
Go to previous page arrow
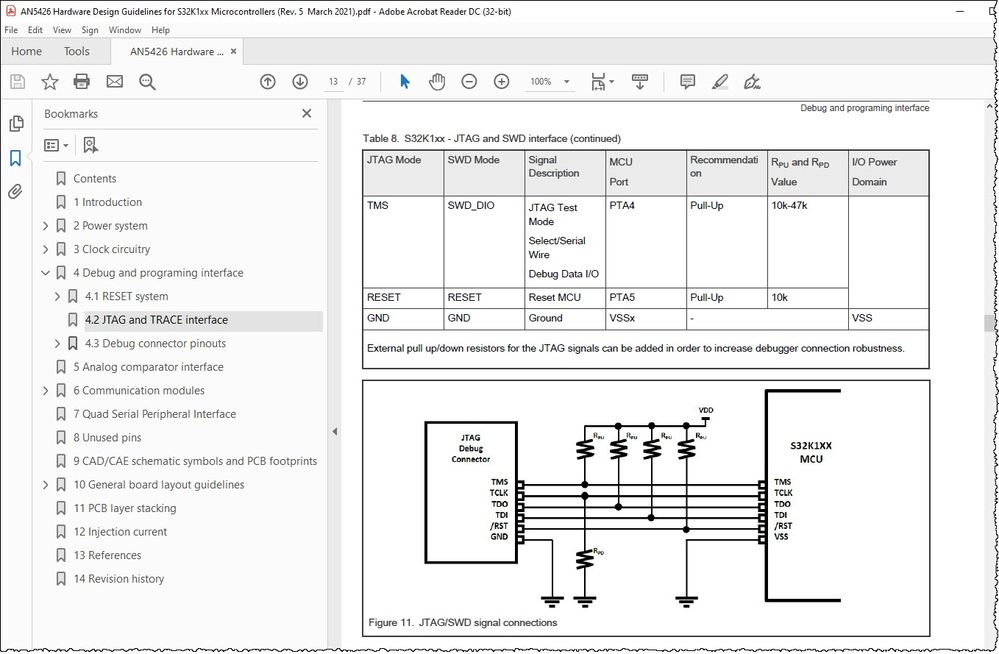[x=268, y=82]
